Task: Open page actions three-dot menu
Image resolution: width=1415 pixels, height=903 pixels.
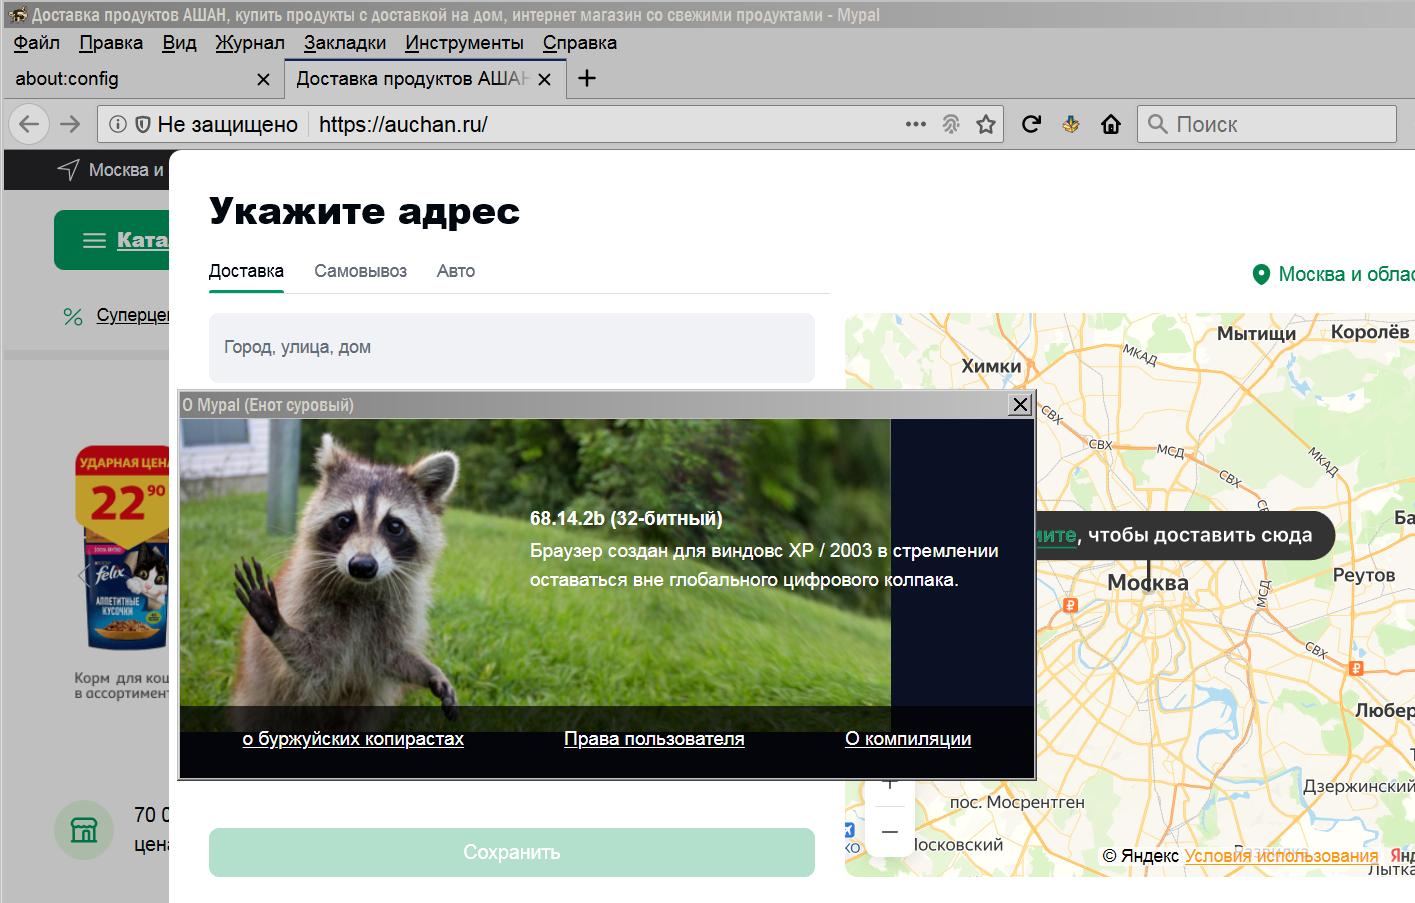Action: [916, 124]
